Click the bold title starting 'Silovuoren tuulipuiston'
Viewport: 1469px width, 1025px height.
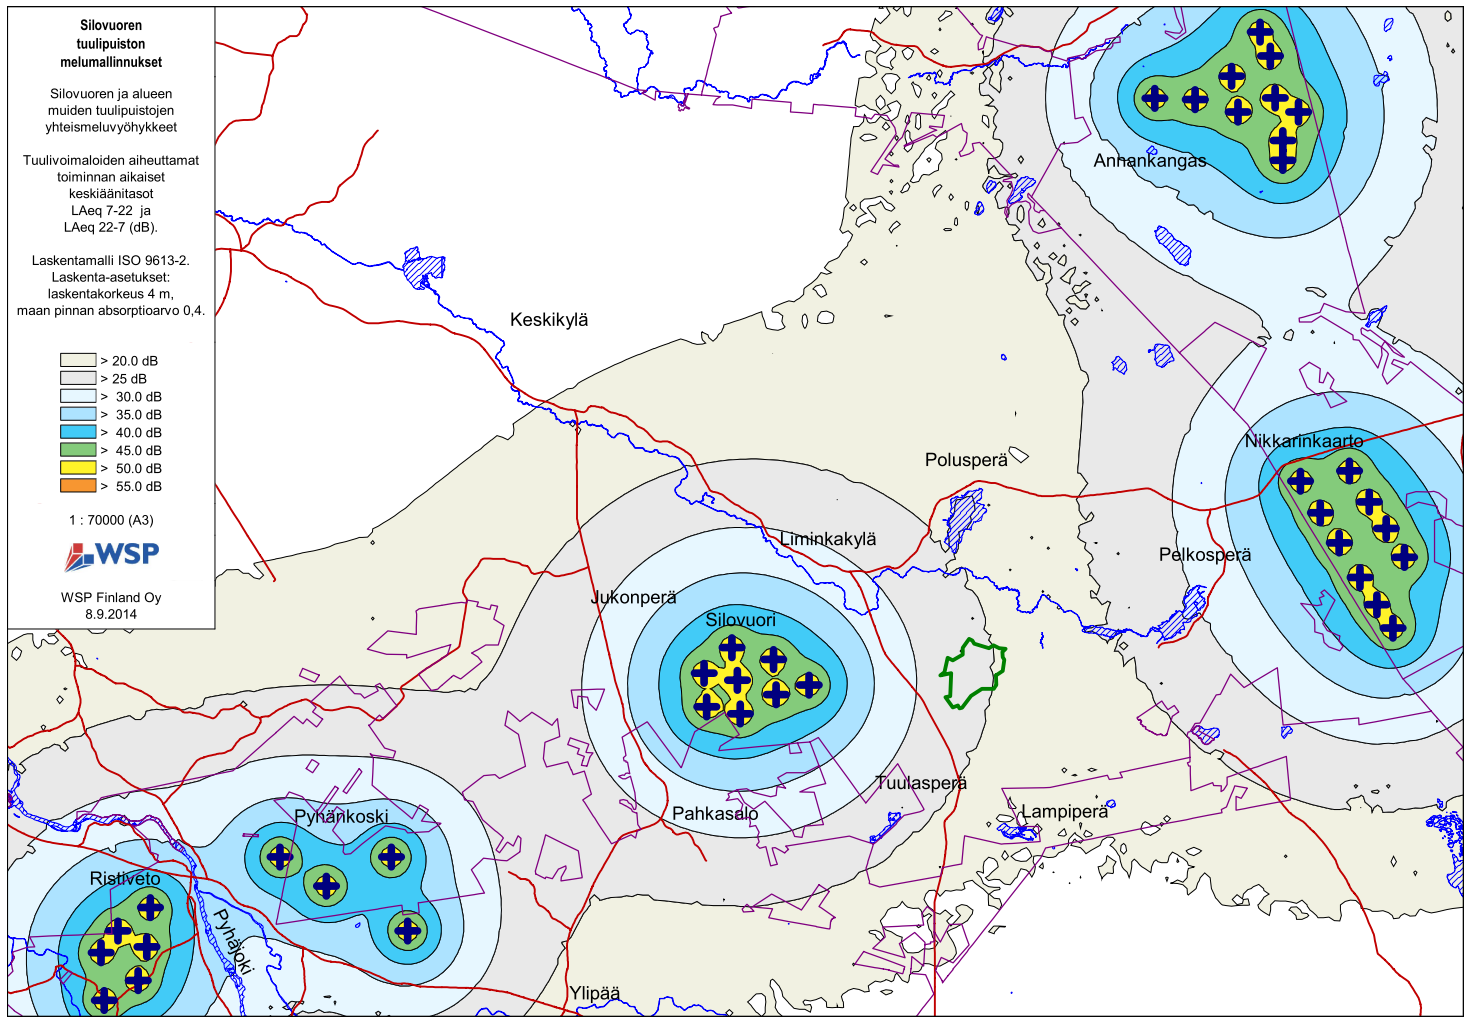click(x=111, y=43)
